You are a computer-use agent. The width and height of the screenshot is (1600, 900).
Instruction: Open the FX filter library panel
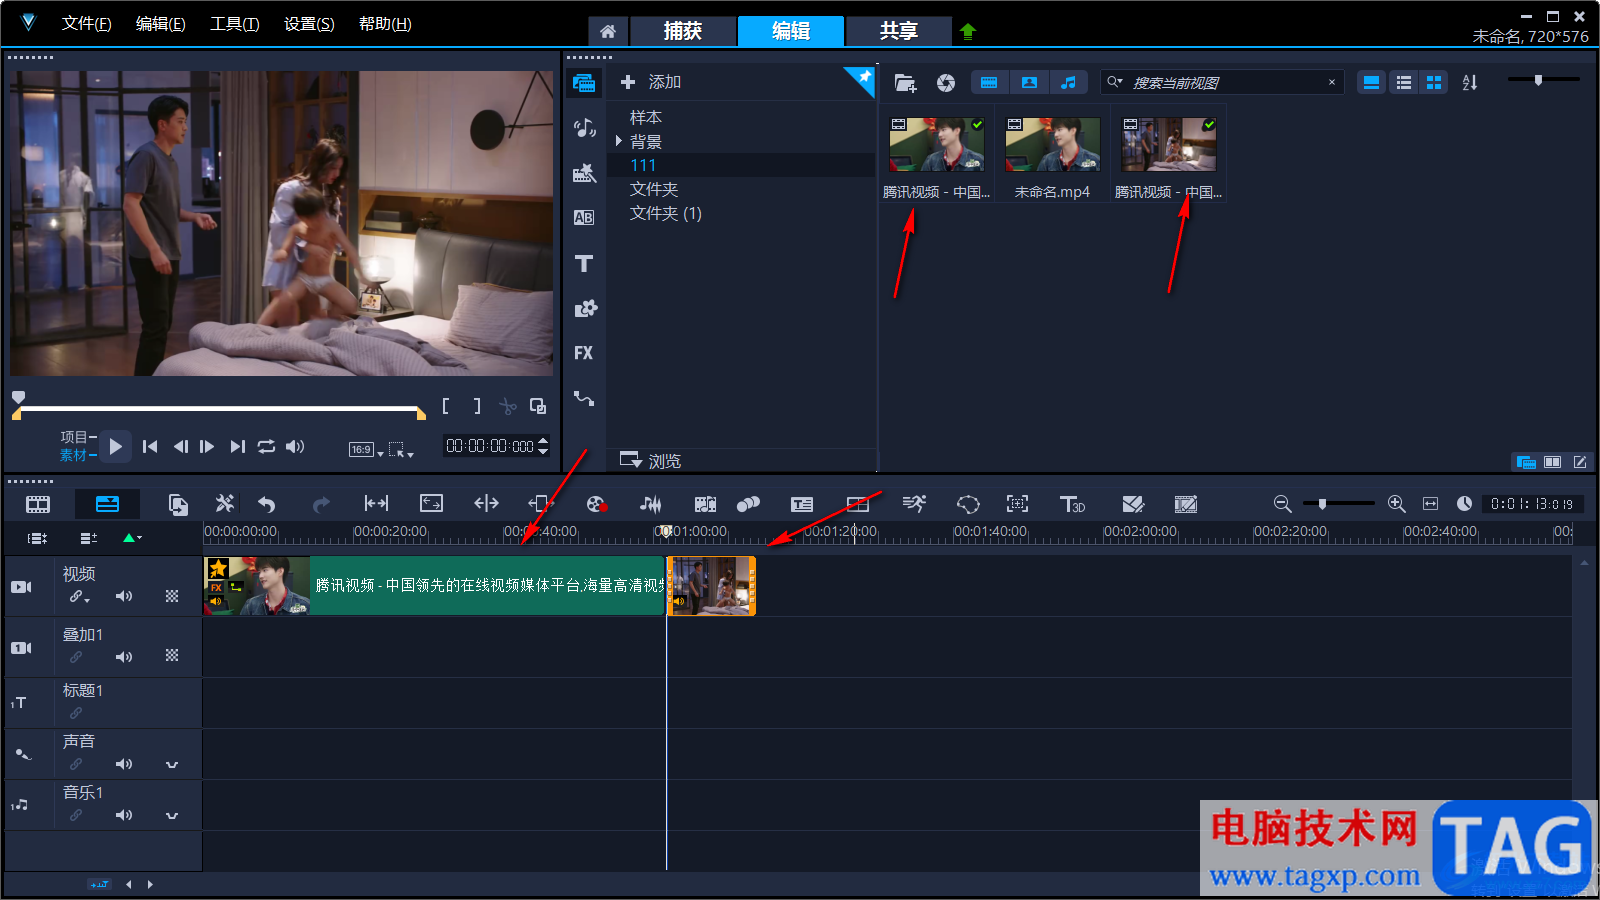(x=584, y=353)
